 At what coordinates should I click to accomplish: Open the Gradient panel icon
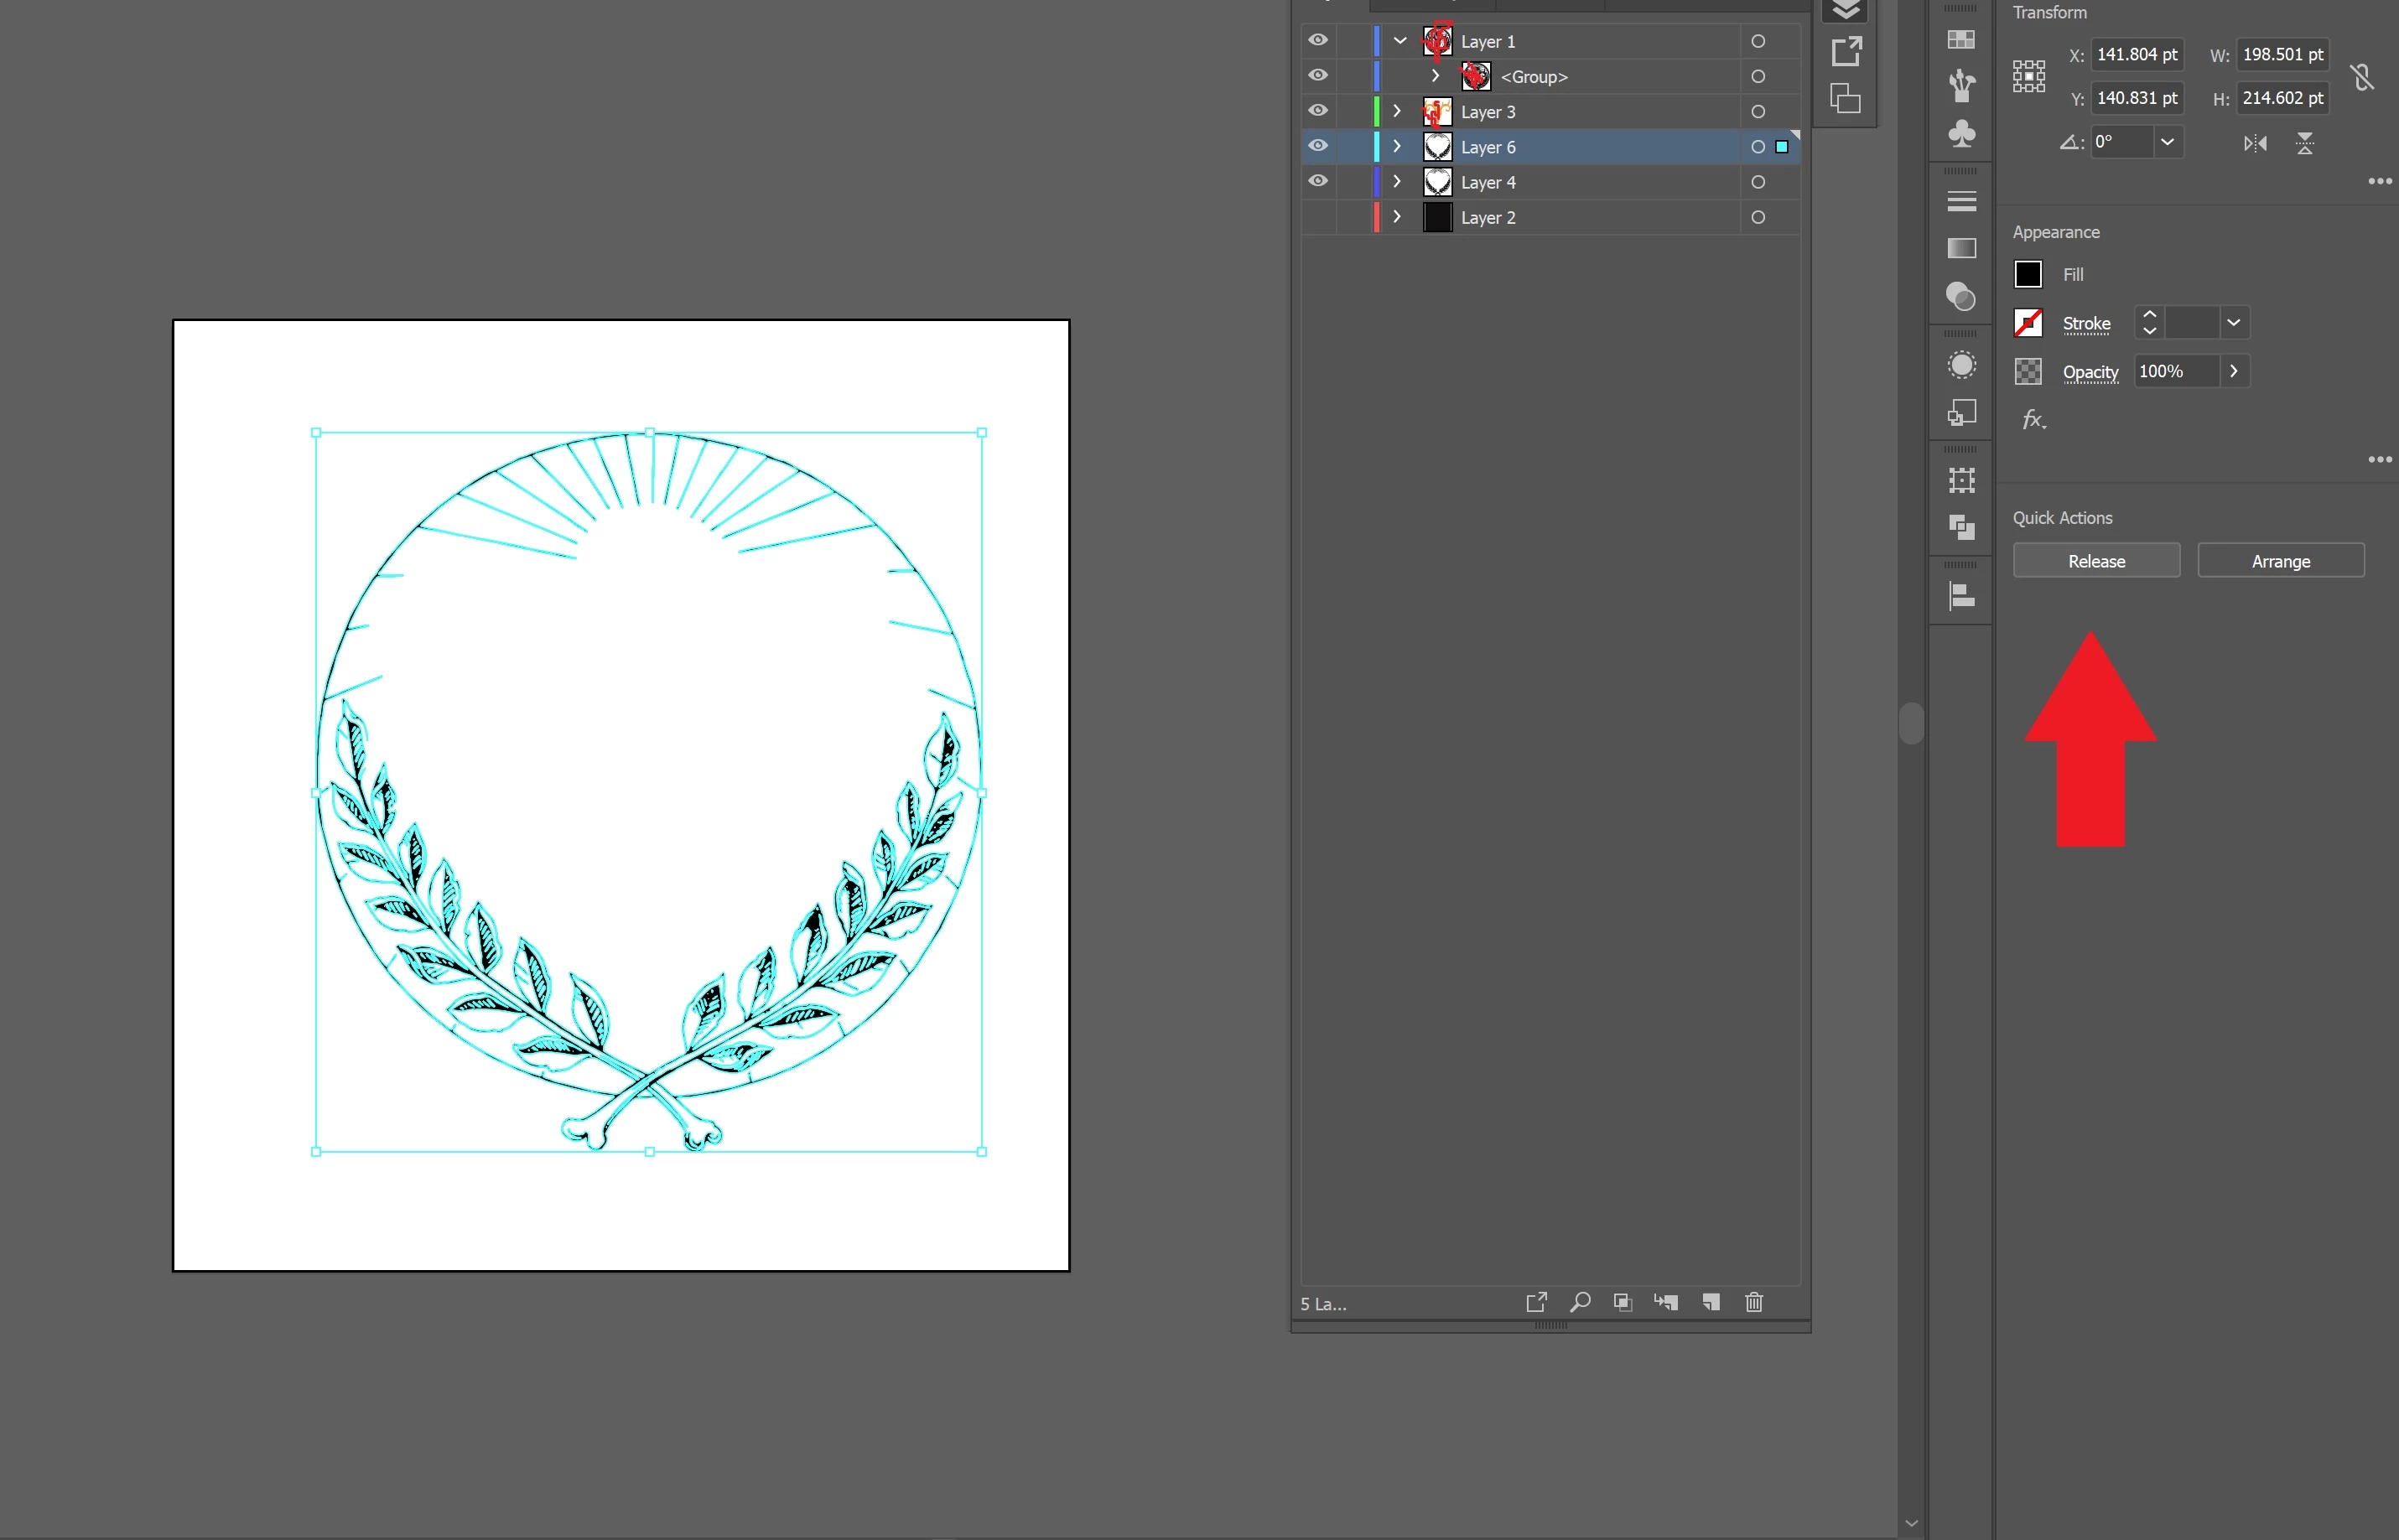pyautogui.click(x=1961, y=247)
